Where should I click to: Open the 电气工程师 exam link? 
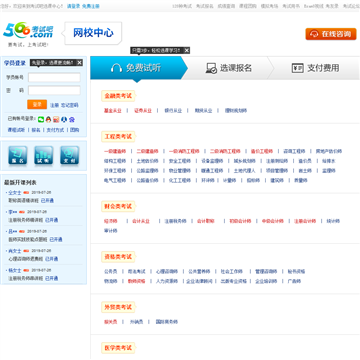pyautogui.click(x=115, y=180)
